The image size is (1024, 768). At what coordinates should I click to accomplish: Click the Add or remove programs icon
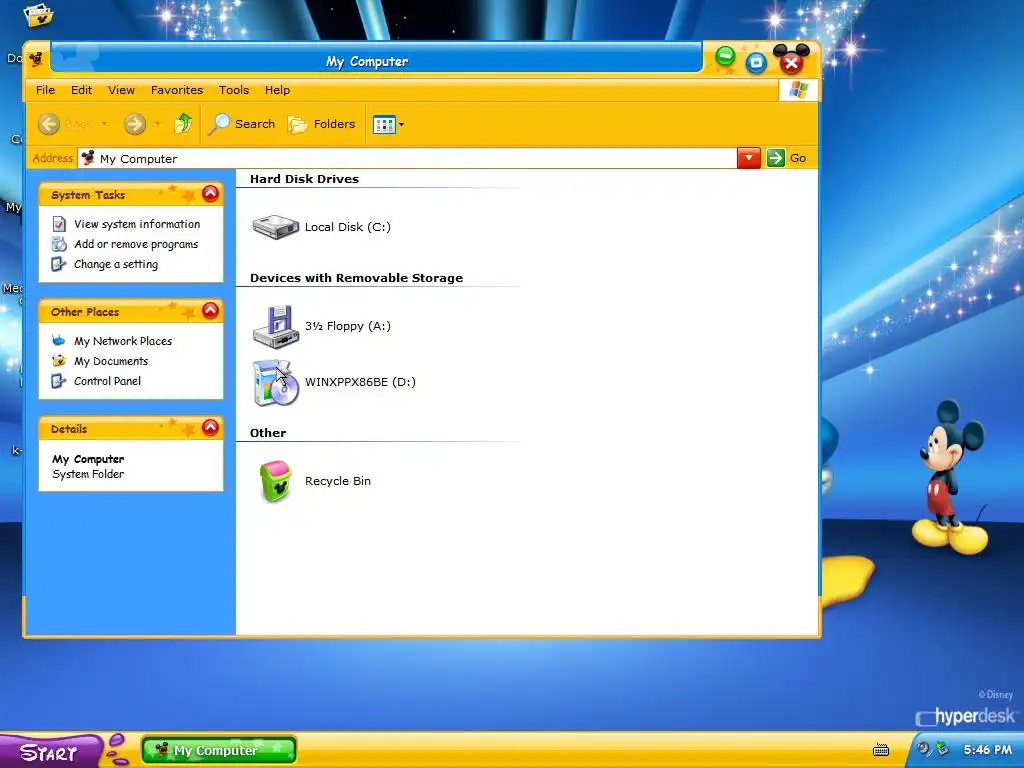point(59,244)
